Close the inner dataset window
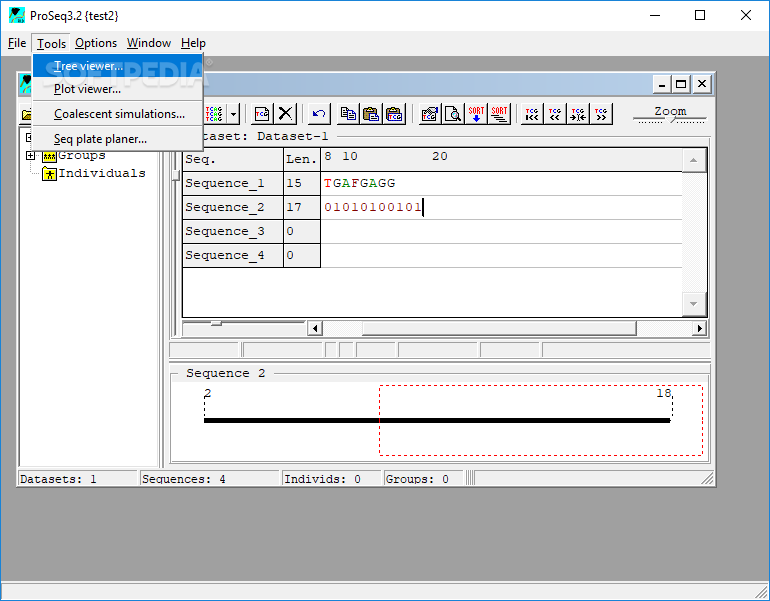 (x=702, y=84)
